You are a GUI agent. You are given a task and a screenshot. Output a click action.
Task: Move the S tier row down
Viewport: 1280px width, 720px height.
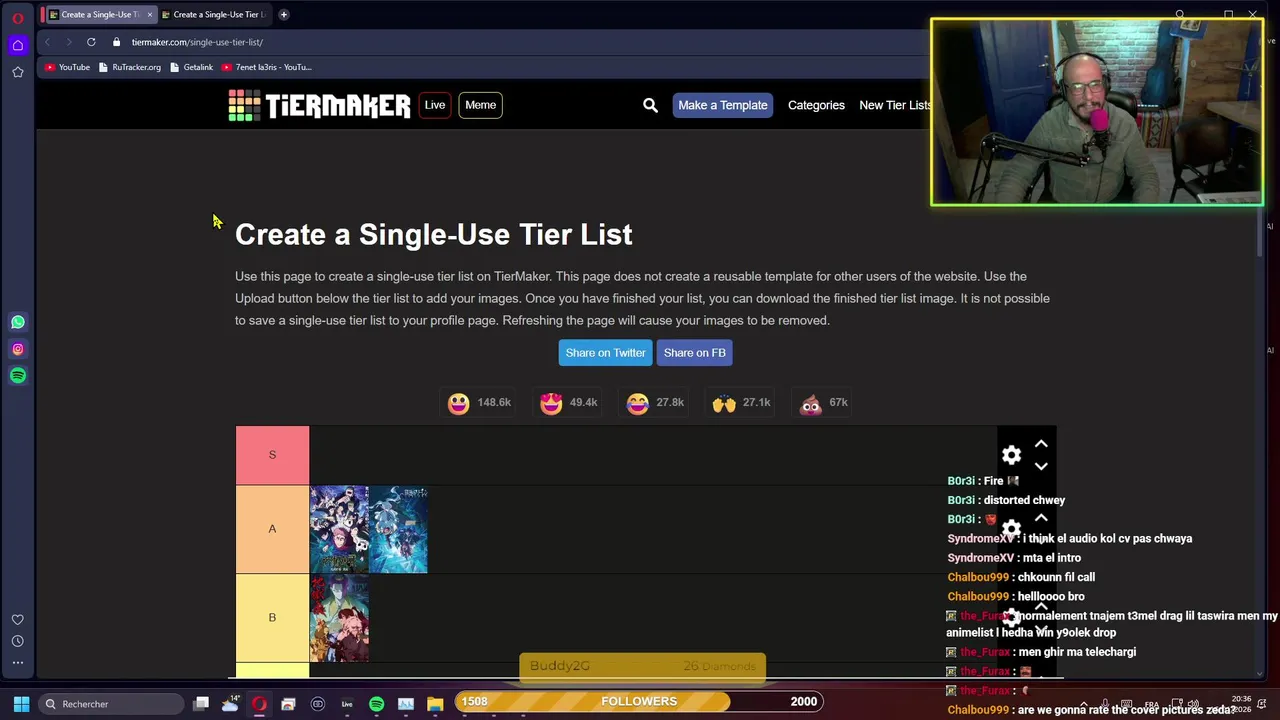pyautogui.click(x=1041, y=466)
